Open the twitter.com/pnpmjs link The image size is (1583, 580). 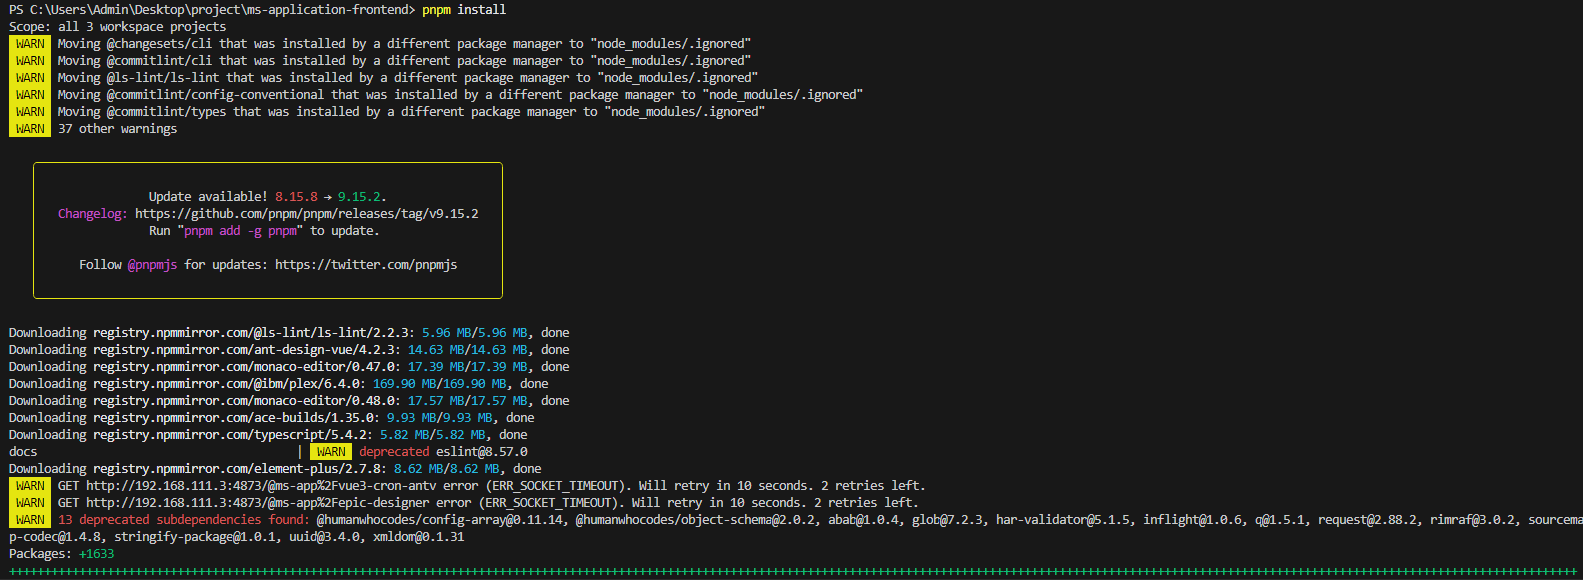click(365, 265)
